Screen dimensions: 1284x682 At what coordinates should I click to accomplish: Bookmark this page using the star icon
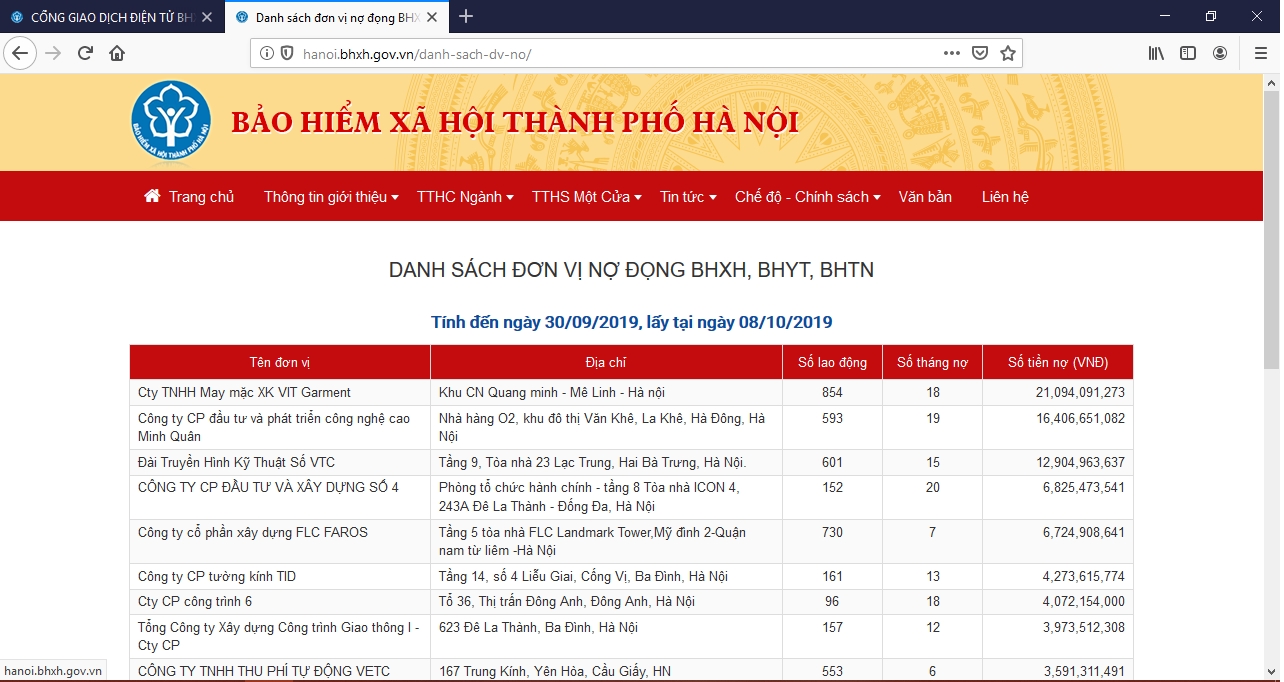pyautogui.click(x=1009, y=53)
